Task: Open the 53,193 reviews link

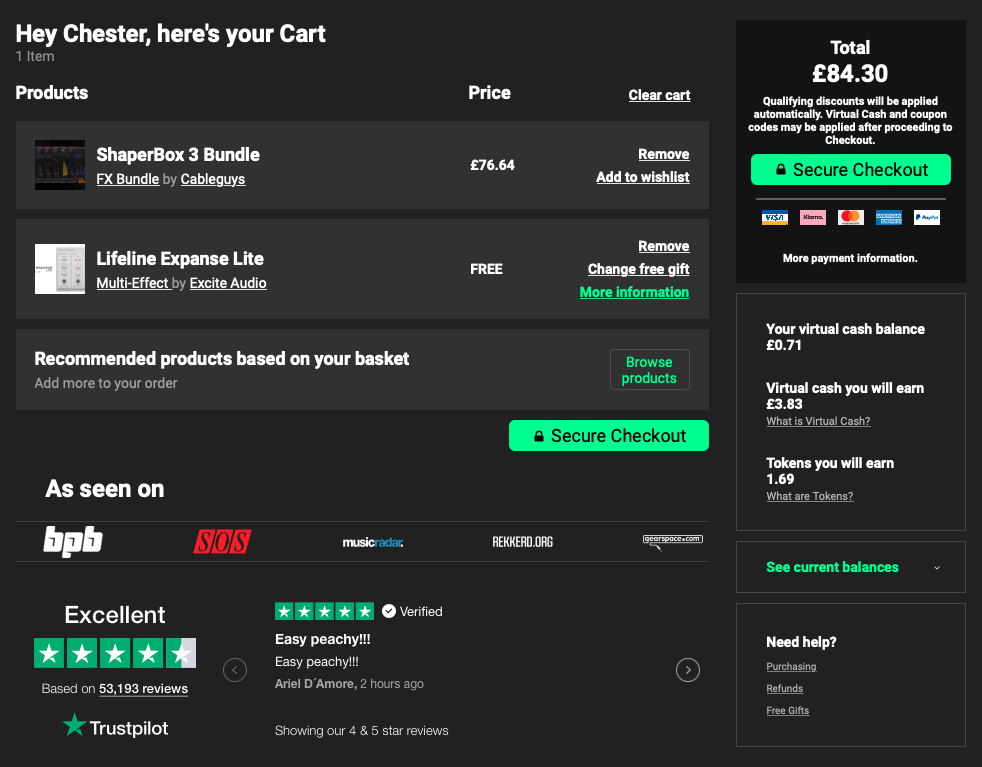Action: [x=143, y=689]
